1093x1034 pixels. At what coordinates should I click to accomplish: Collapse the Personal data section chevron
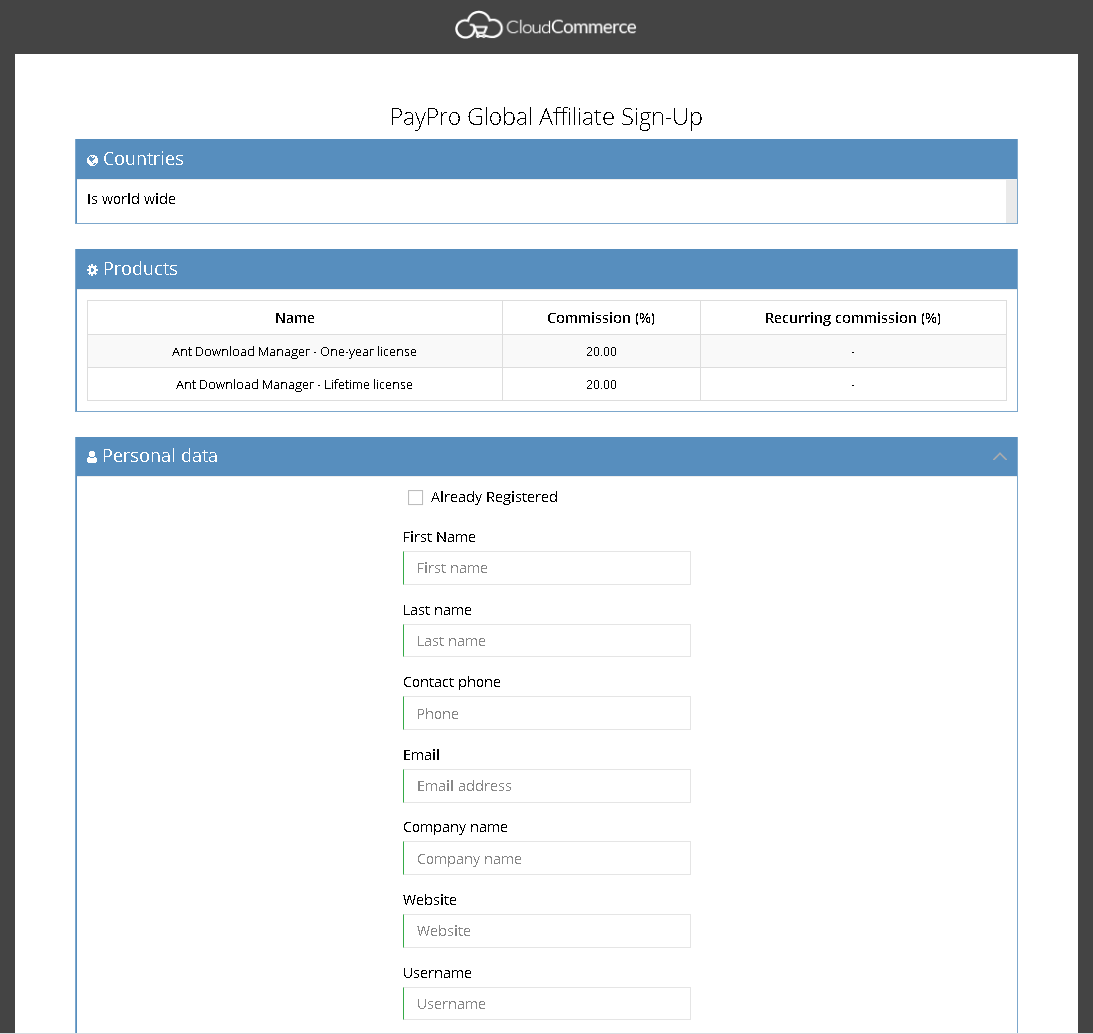pyautogui.click(x=1000, y=457)
